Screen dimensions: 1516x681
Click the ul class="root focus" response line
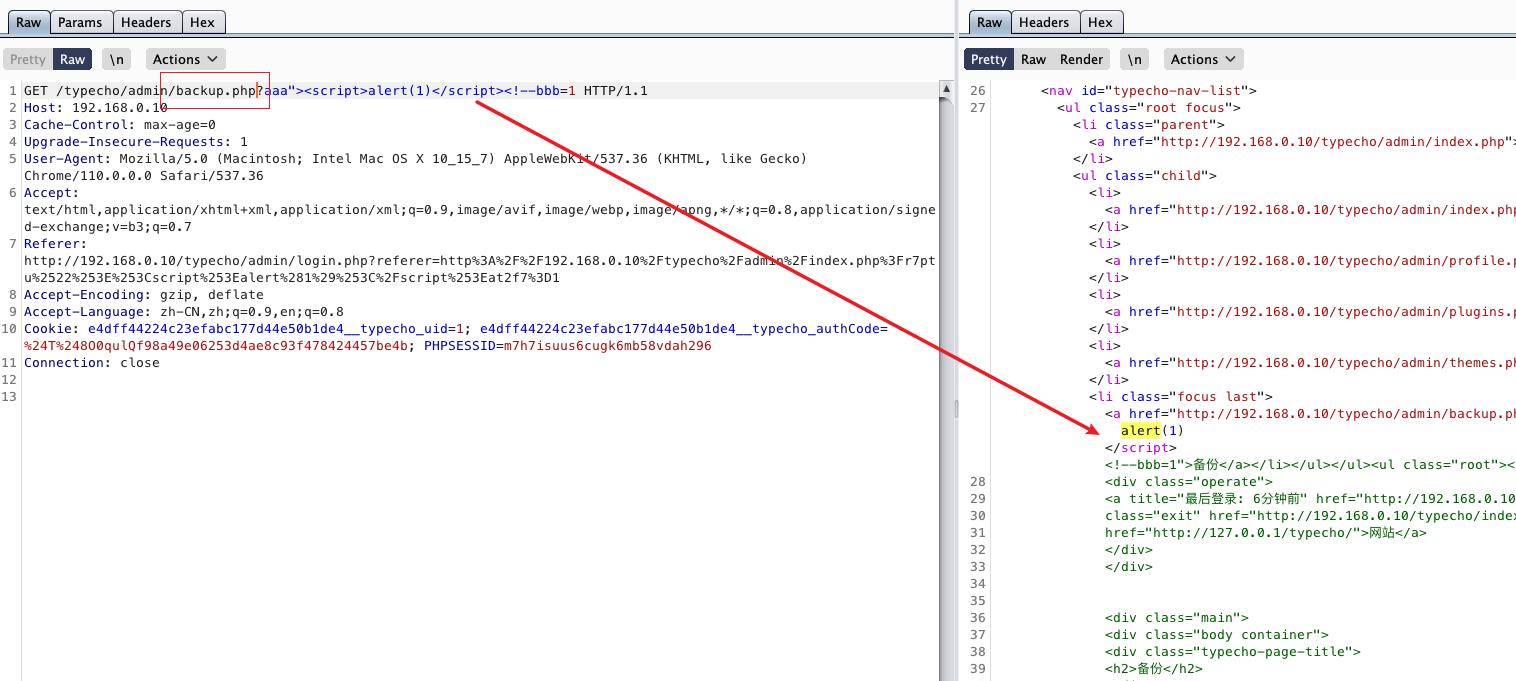pos(1148,108)
